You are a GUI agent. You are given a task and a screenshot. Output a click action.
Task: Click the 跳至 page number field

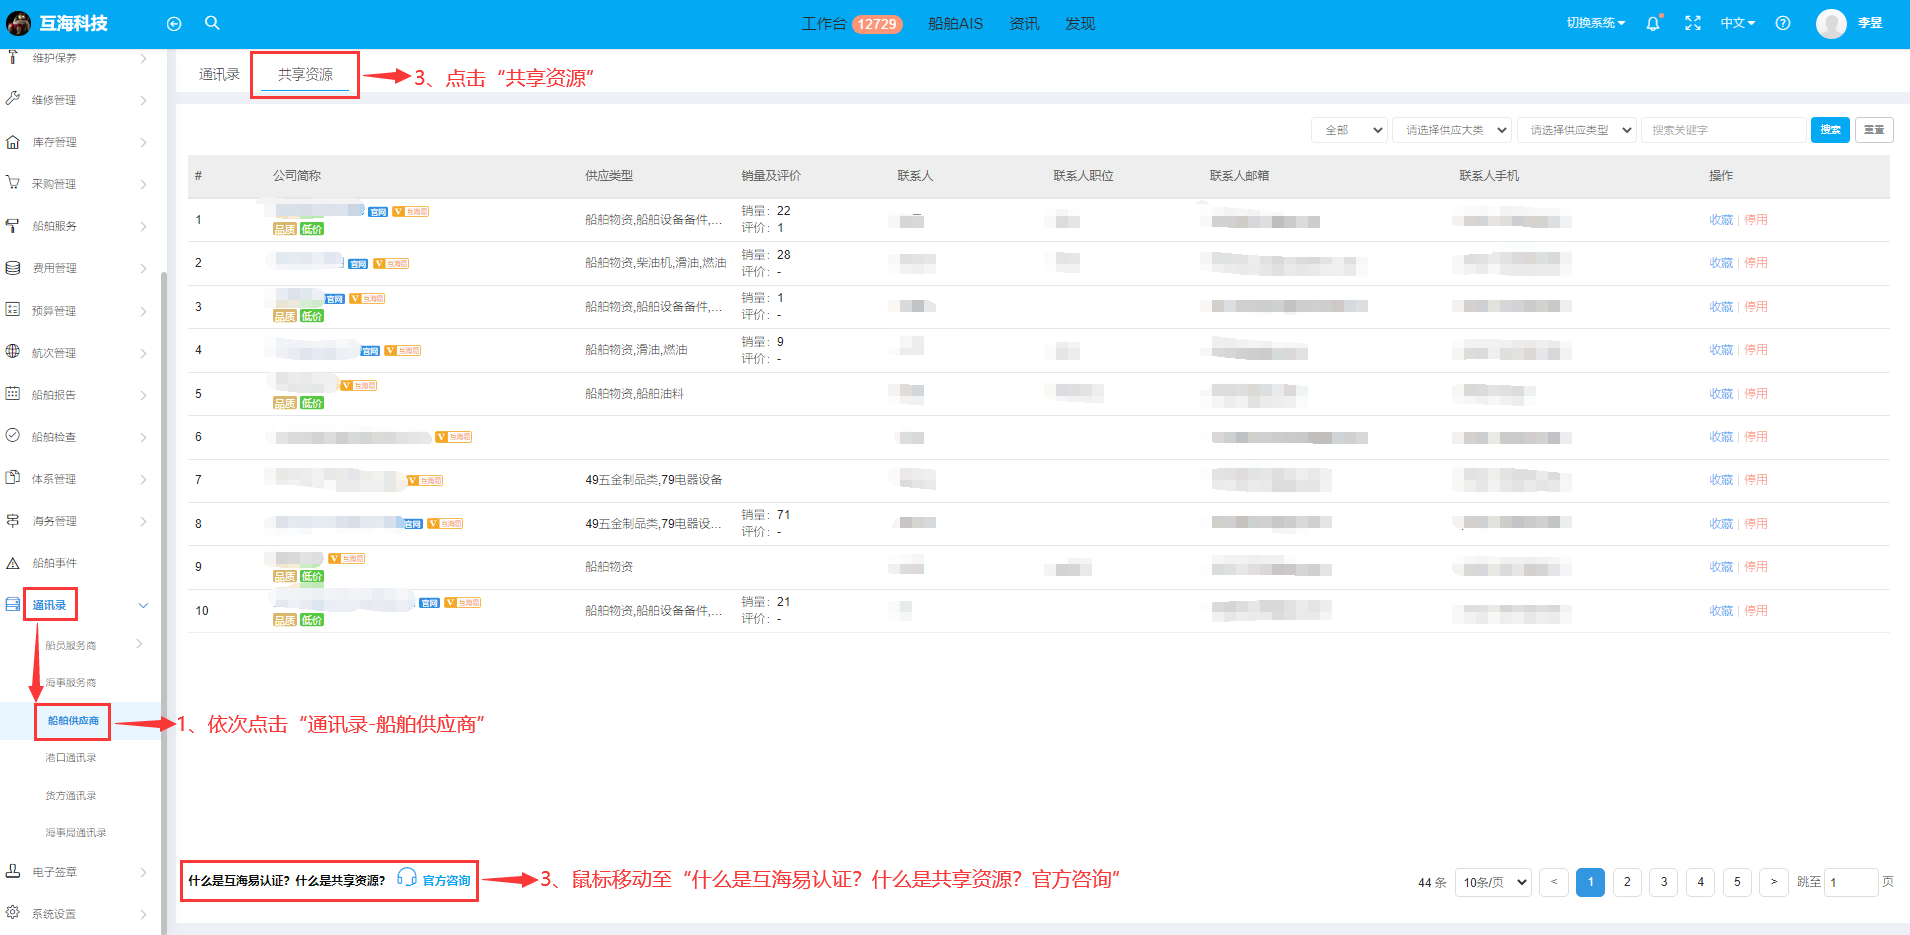1850,882
